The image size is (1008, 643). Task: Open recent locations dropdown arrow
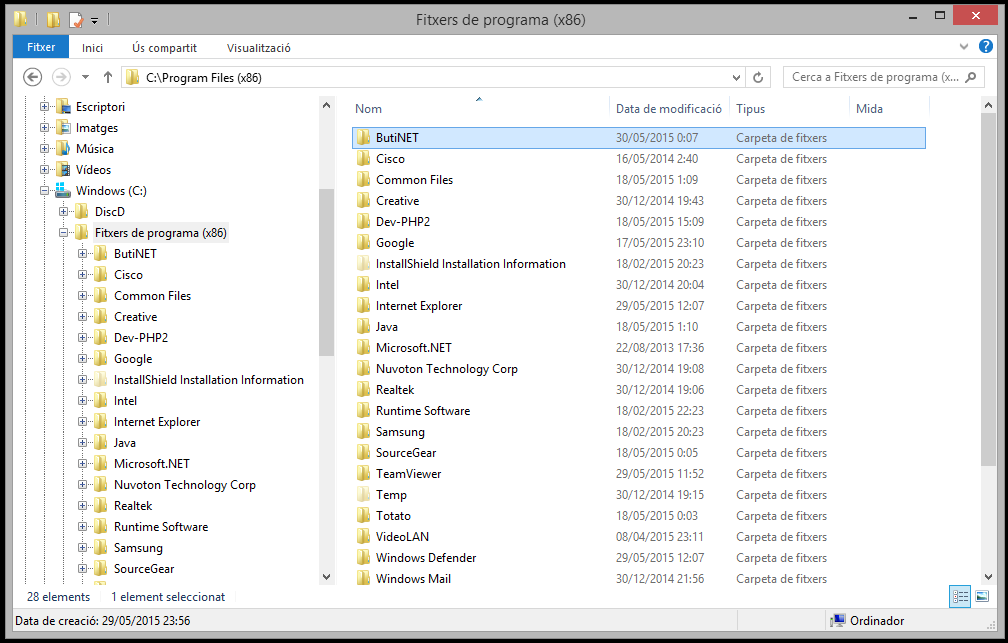coord(85,77)
